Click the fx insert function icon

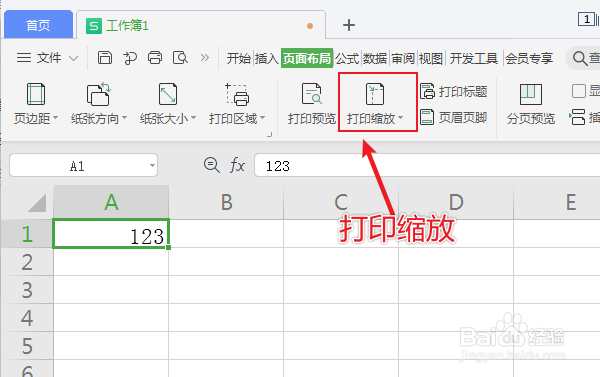(237, 166)
